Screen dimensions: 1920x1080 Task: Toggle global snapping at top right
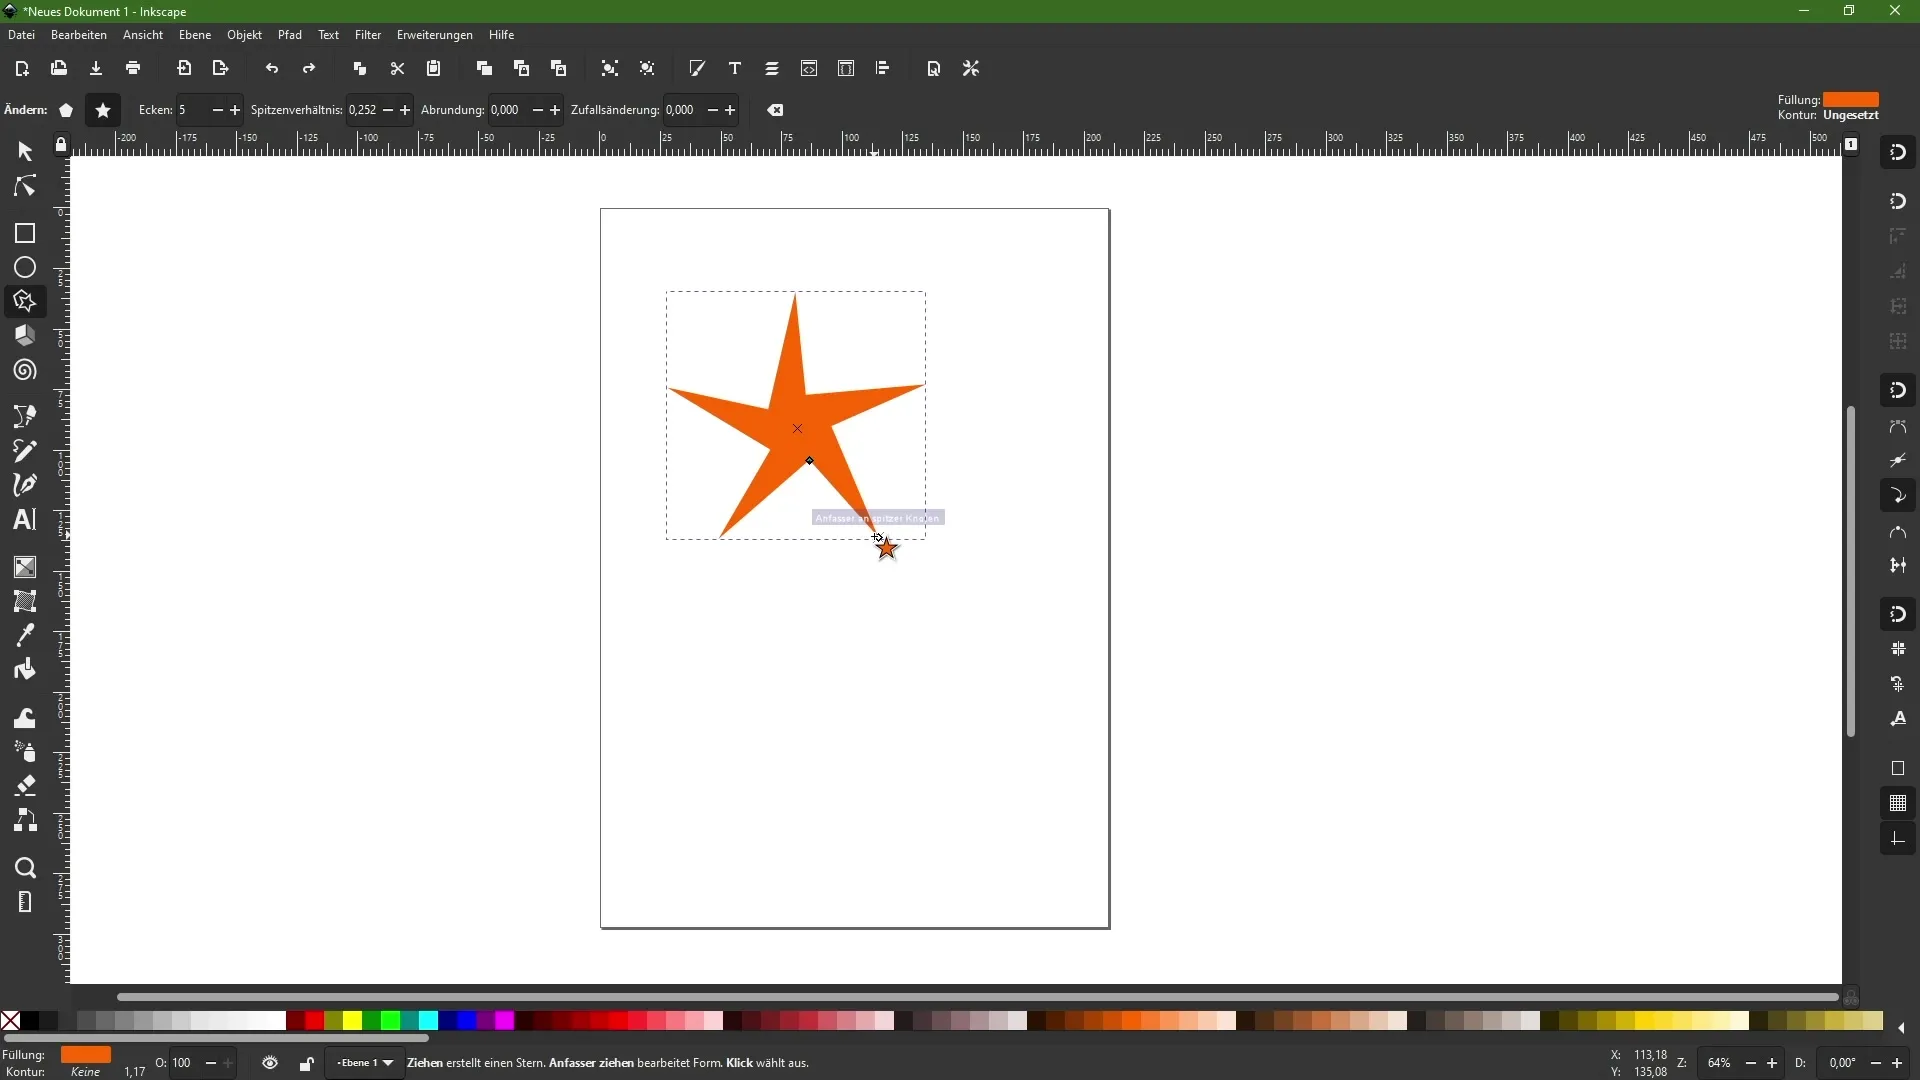click(x=1899, y=152)
